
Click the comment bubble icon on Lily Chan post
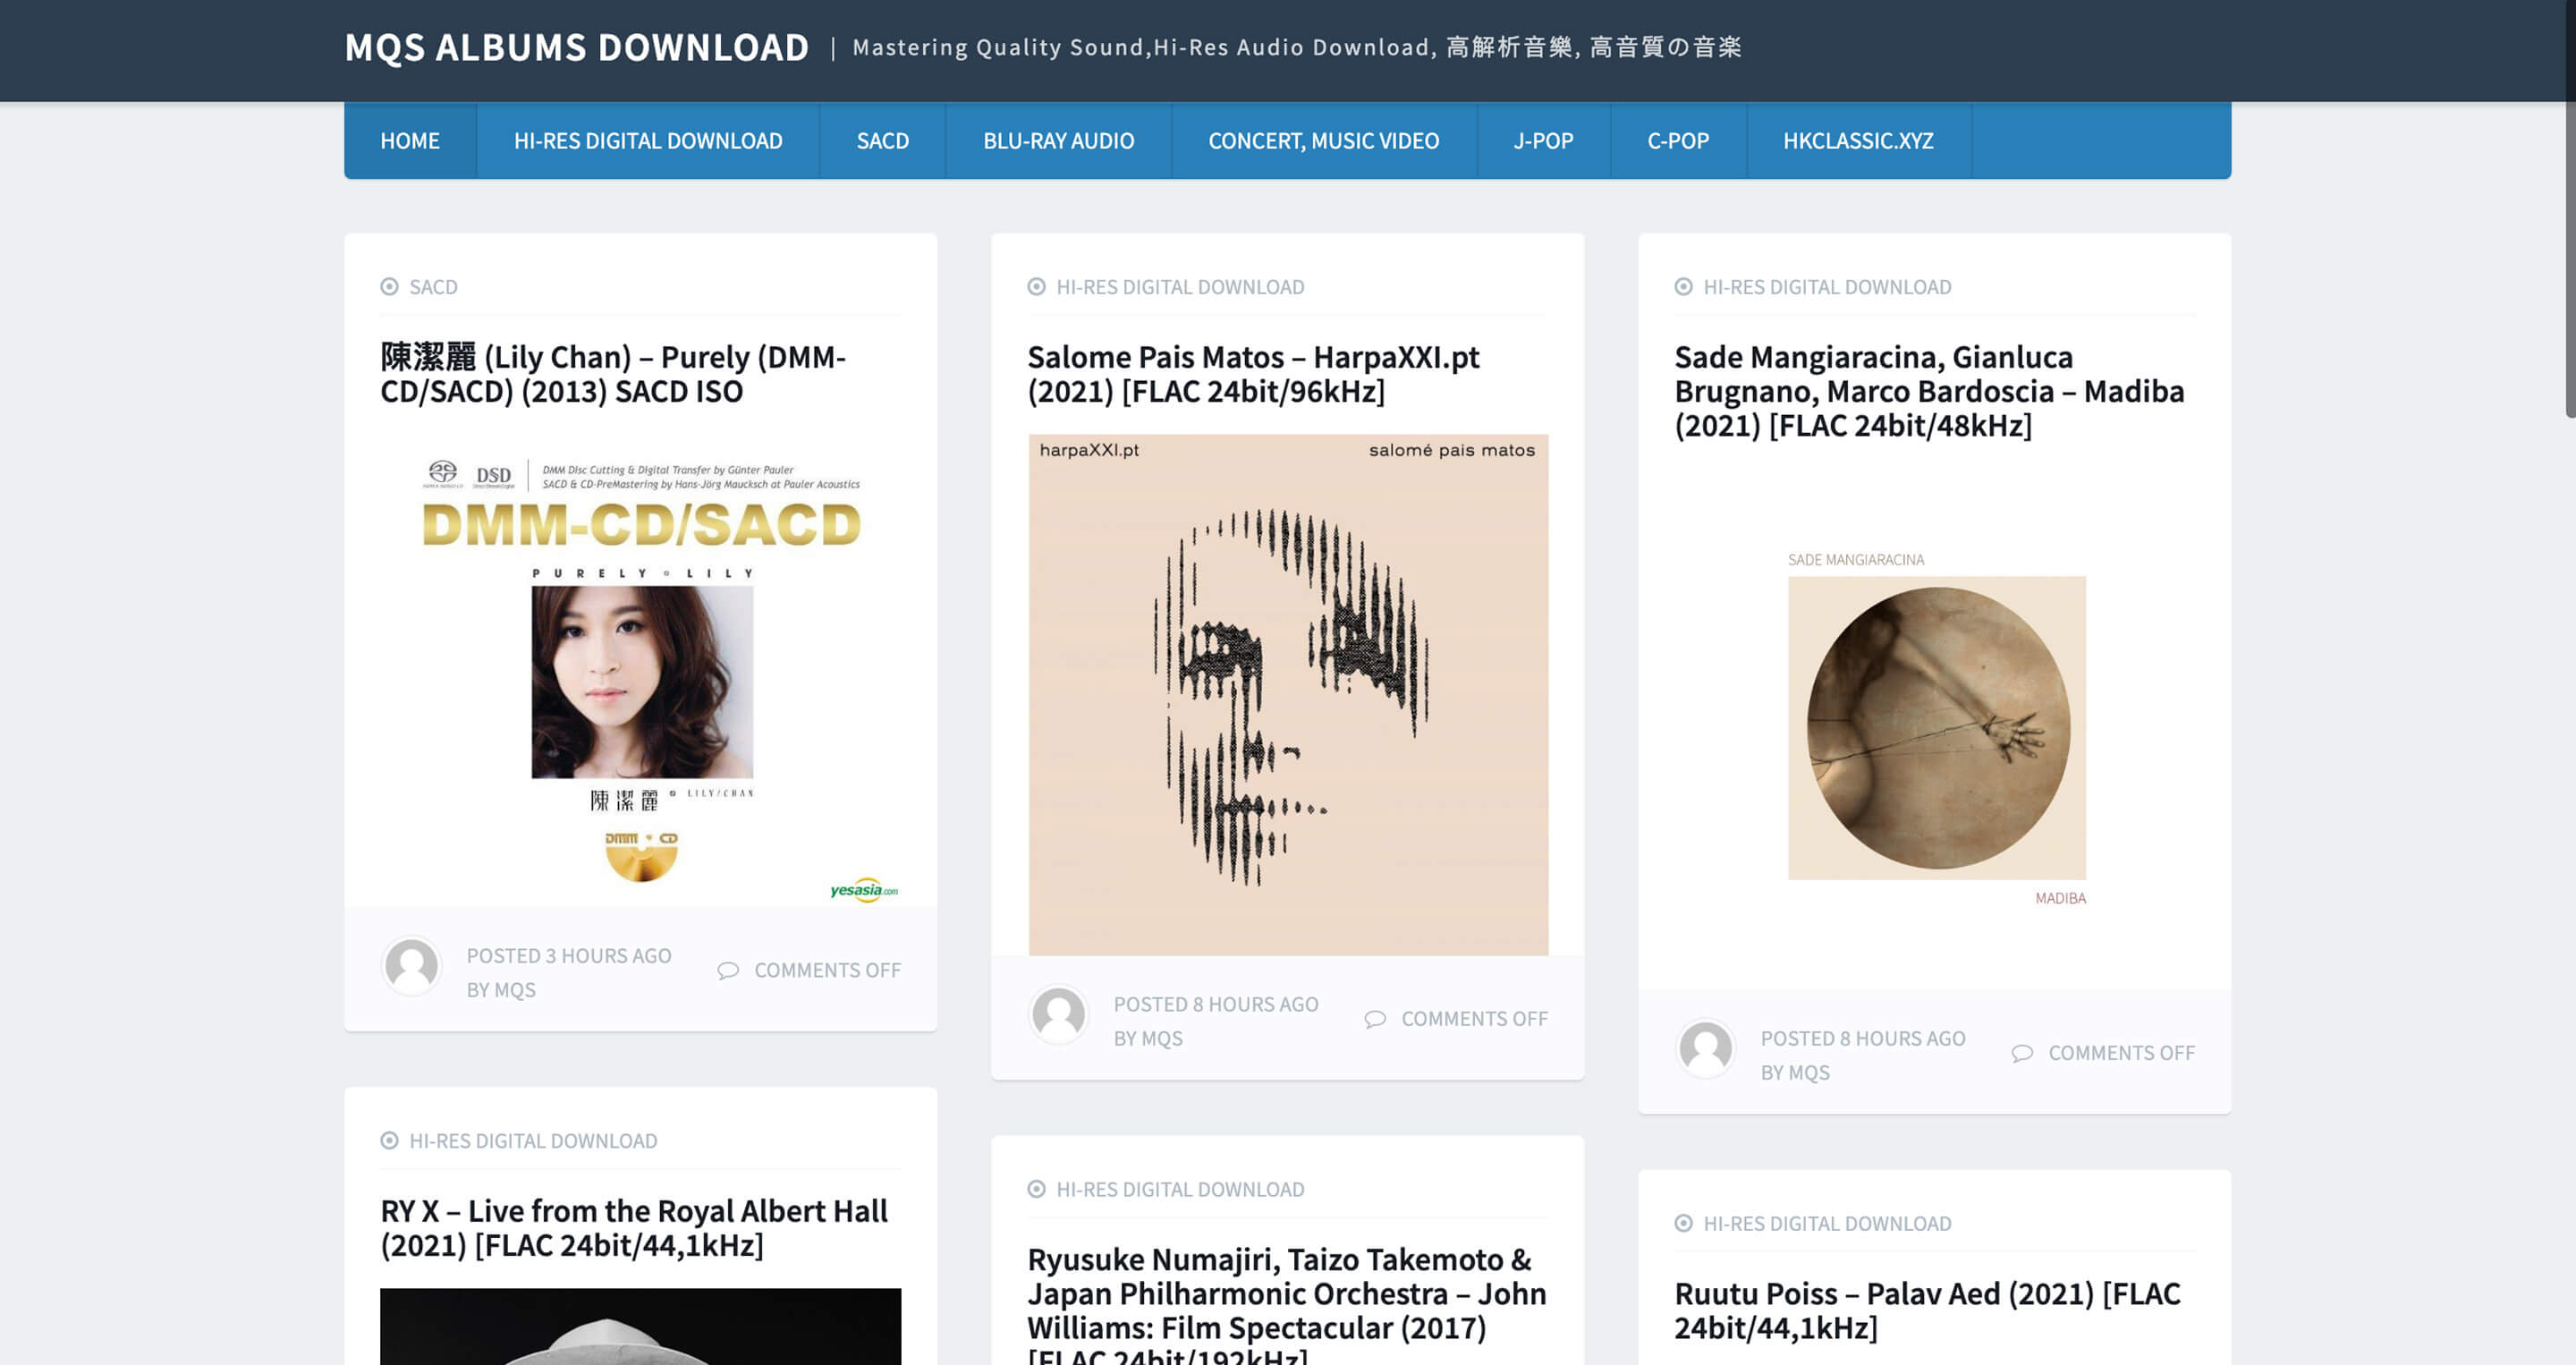[x=728, y=970]
